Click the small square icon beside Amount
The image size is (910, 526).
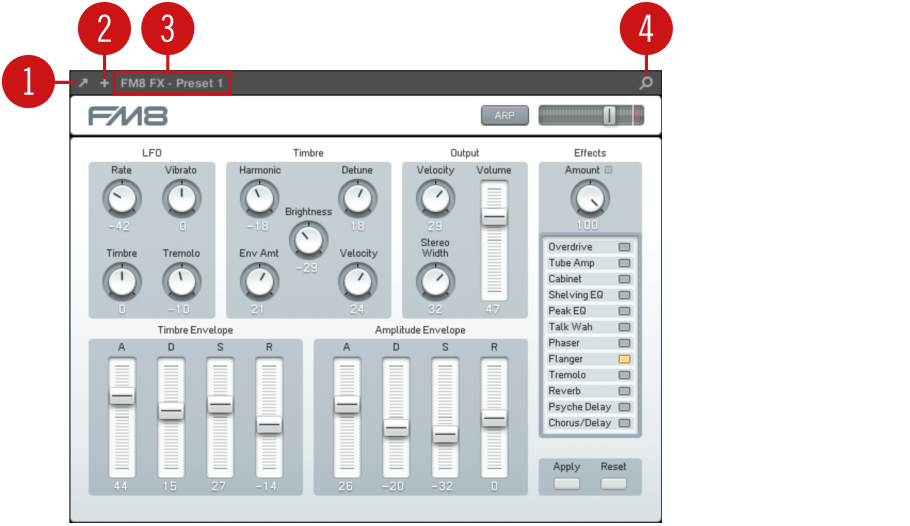tap(609, 170)
